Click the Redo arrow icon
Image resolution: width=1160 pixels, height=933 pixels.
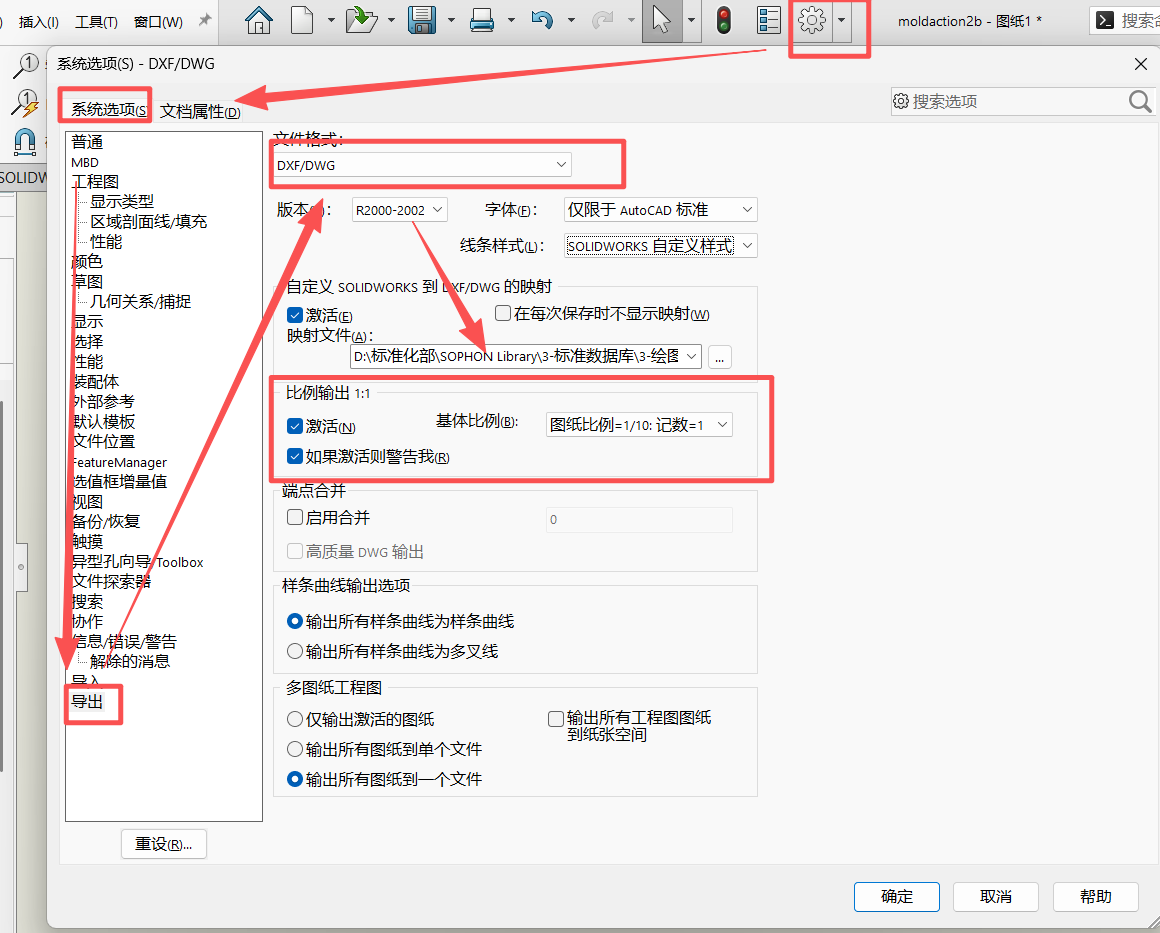[603, 20]
